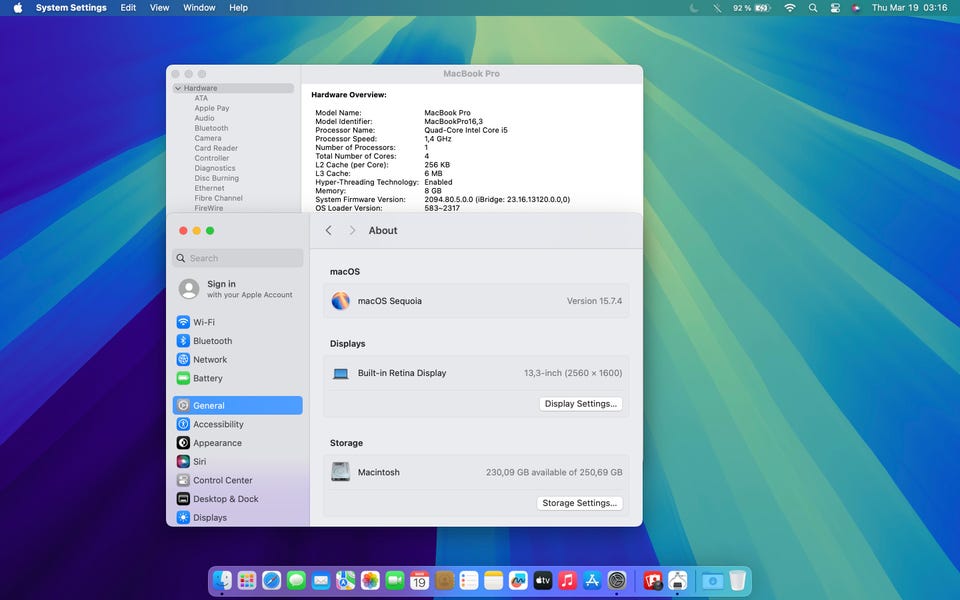Open the Control Center menu bar icon
The image size is (960, 600).
[835, 8]
